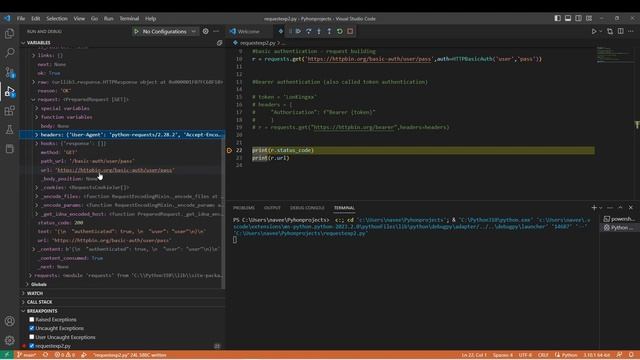Remove the breakpoint on line 22 gutter
The width and height of the screenshot is (640, 360).
pyautogui.click(x=229, y=151)
